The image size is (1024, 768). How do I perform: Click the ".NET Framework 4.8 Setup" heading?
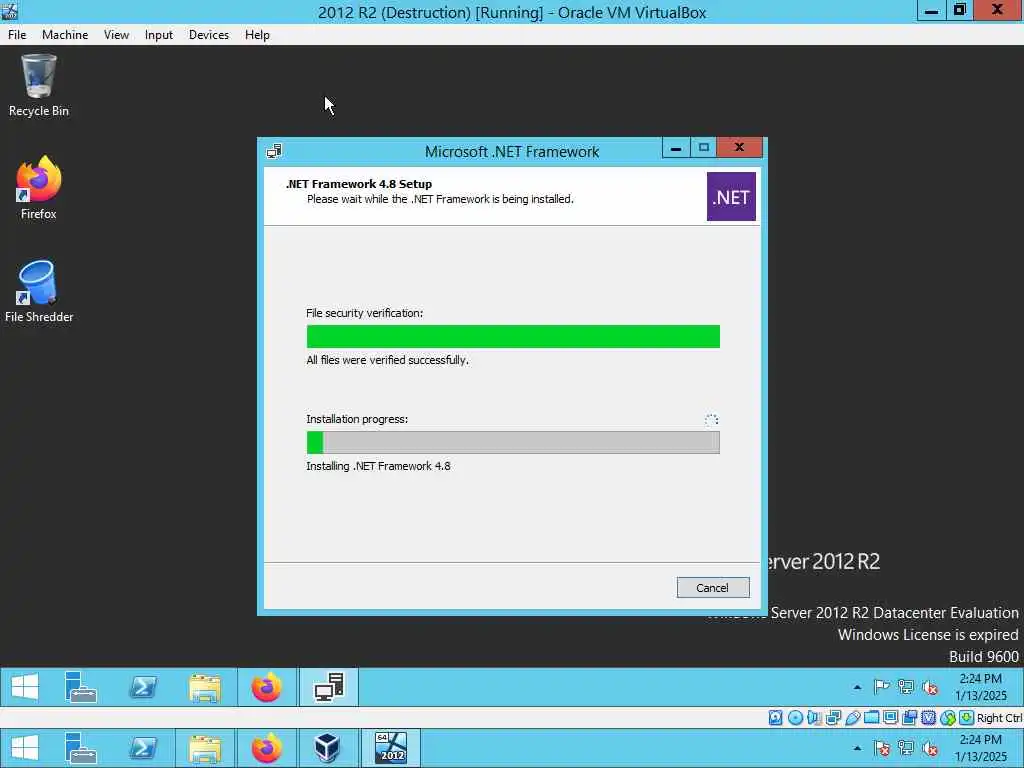tap(359, 184)
